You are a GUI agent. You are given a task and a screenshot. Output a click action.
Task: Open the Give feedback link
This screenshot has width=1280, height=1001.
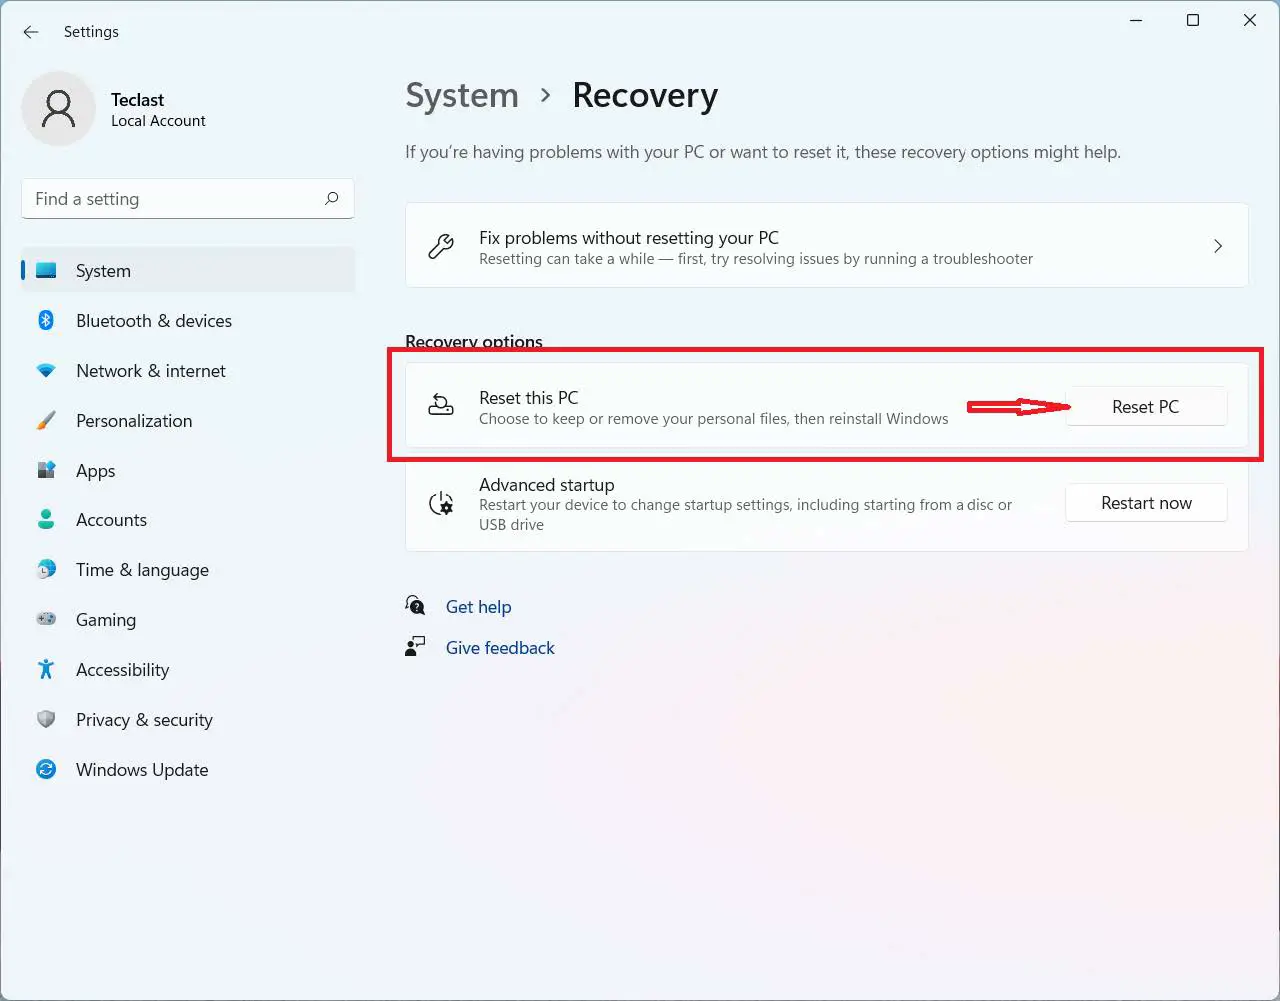pos(500,648)
